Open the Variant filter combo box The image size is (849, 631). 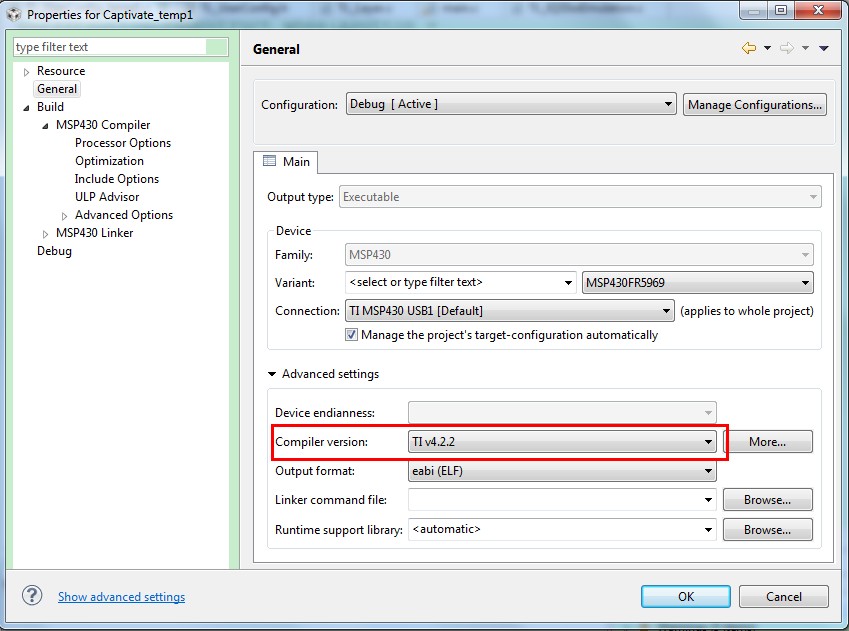460,282
